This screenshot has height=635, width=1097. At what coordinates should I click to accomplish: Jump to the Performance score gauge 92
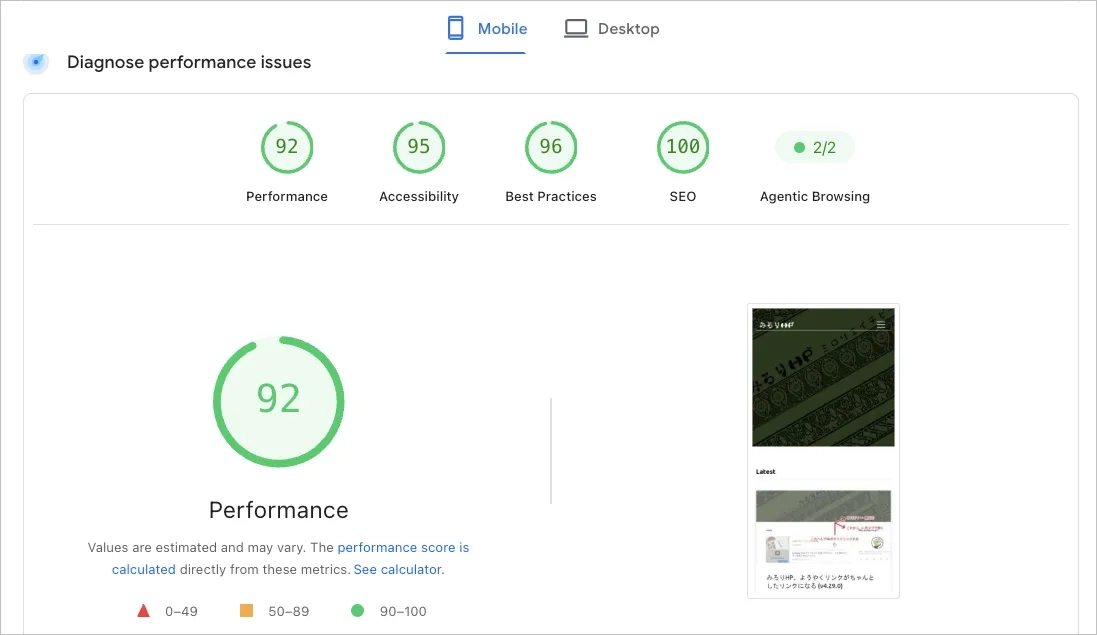(x=287, y=147)
